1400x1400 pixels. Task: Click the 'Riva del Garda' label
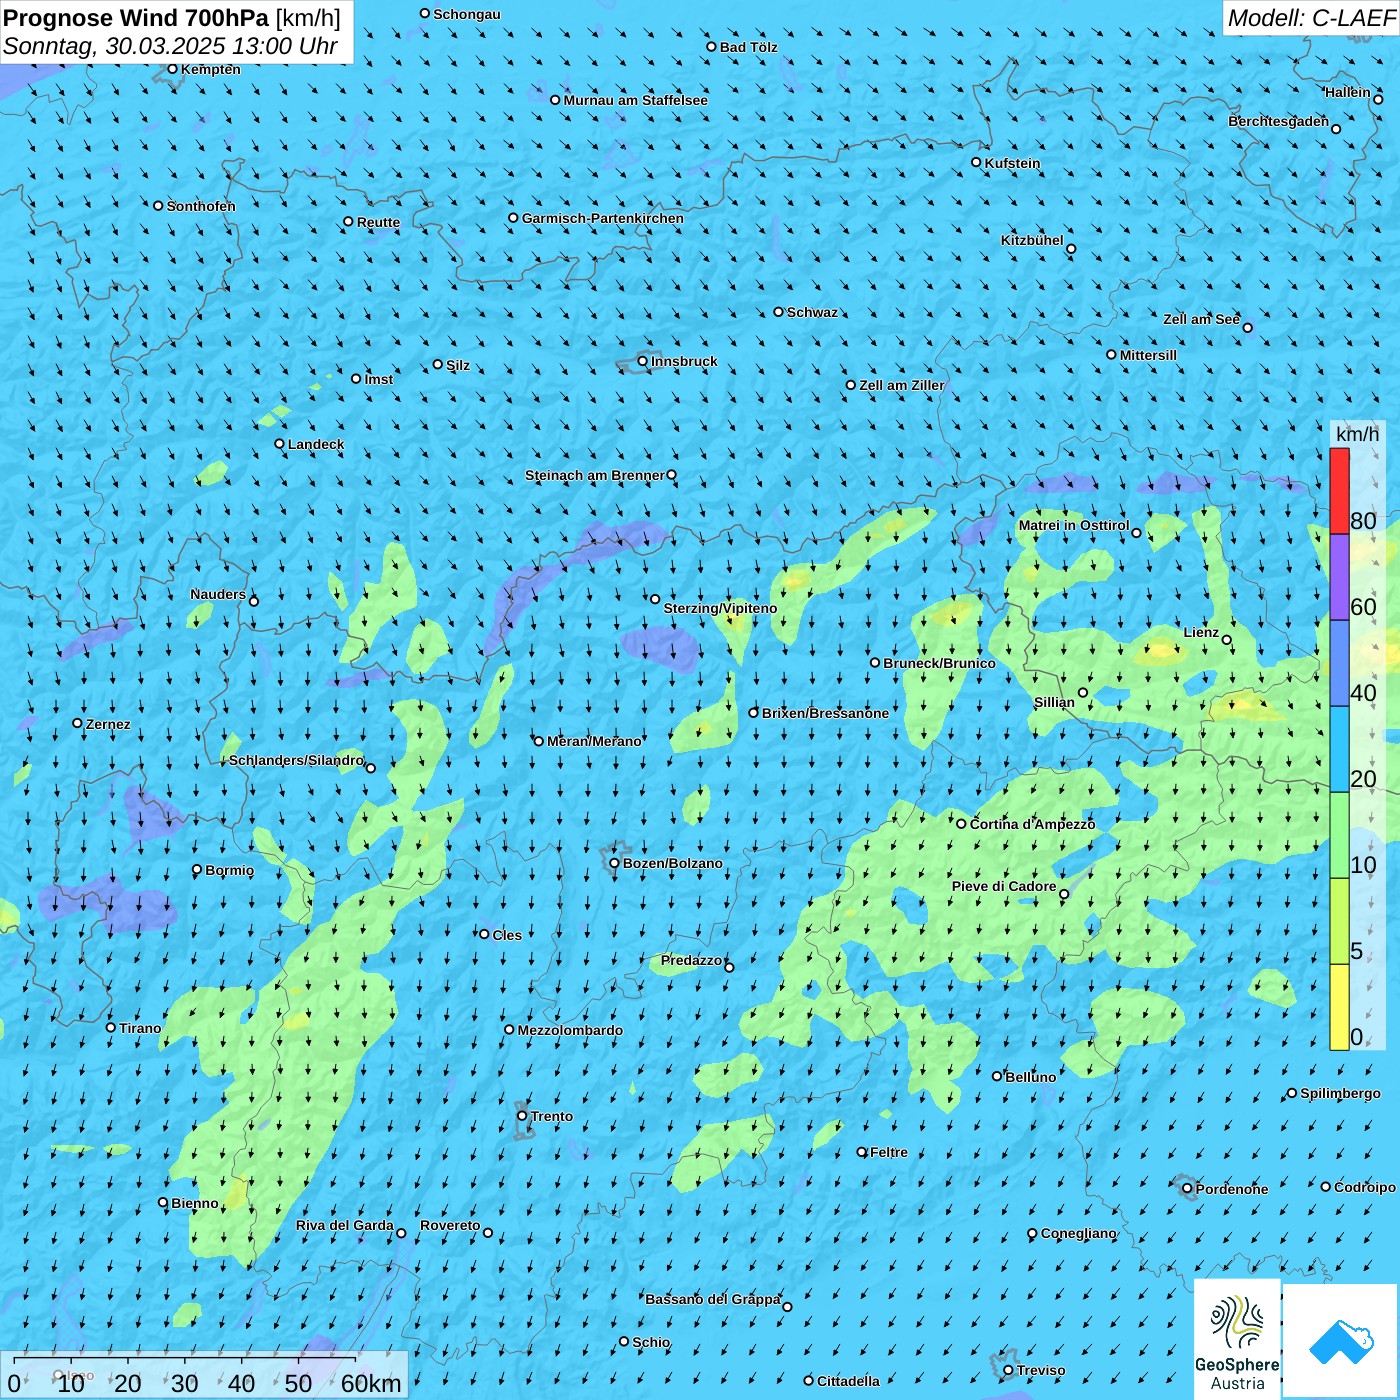tap(345, 1225)
